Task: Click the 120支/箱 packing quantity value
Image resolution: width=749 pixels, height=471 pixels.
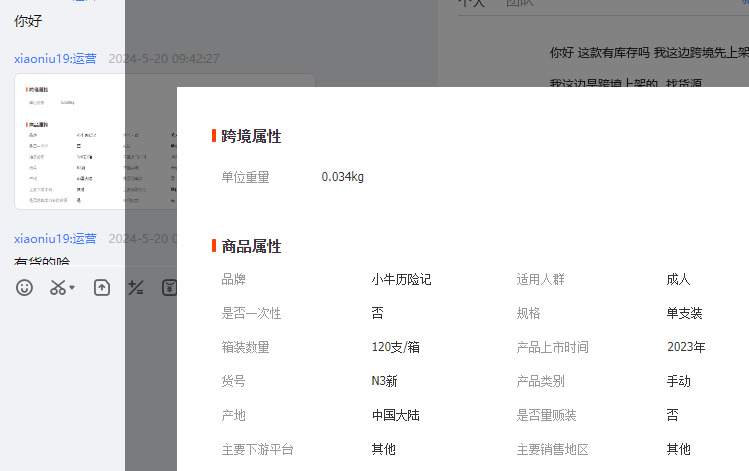Action: [x=395, y=347]
